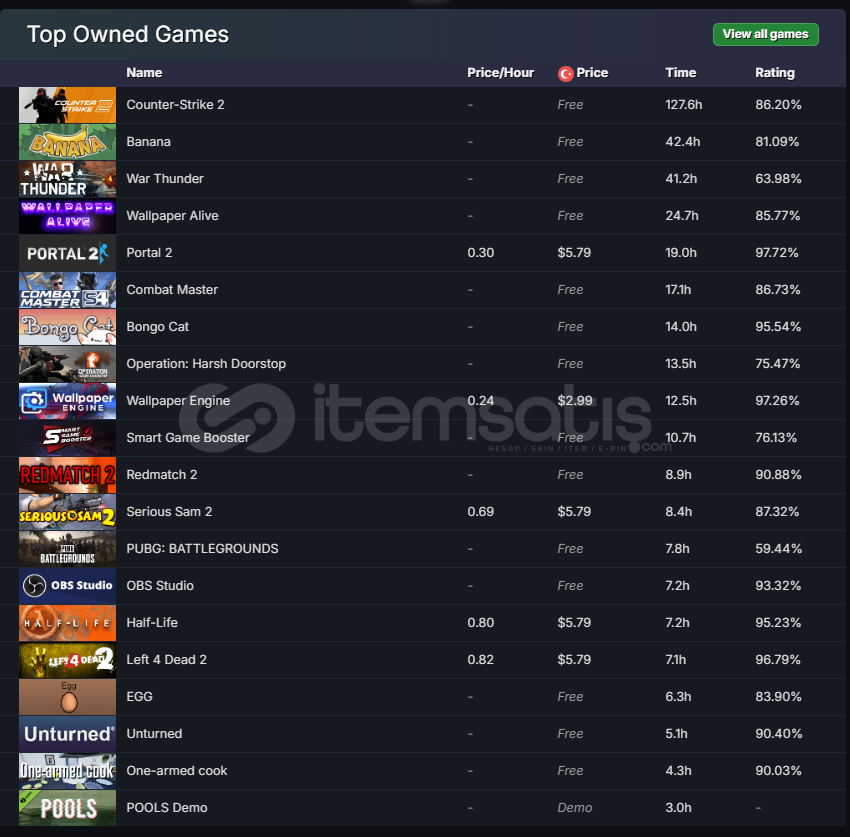Select the 59.44% PUBG rating

(x=778, y=549)
